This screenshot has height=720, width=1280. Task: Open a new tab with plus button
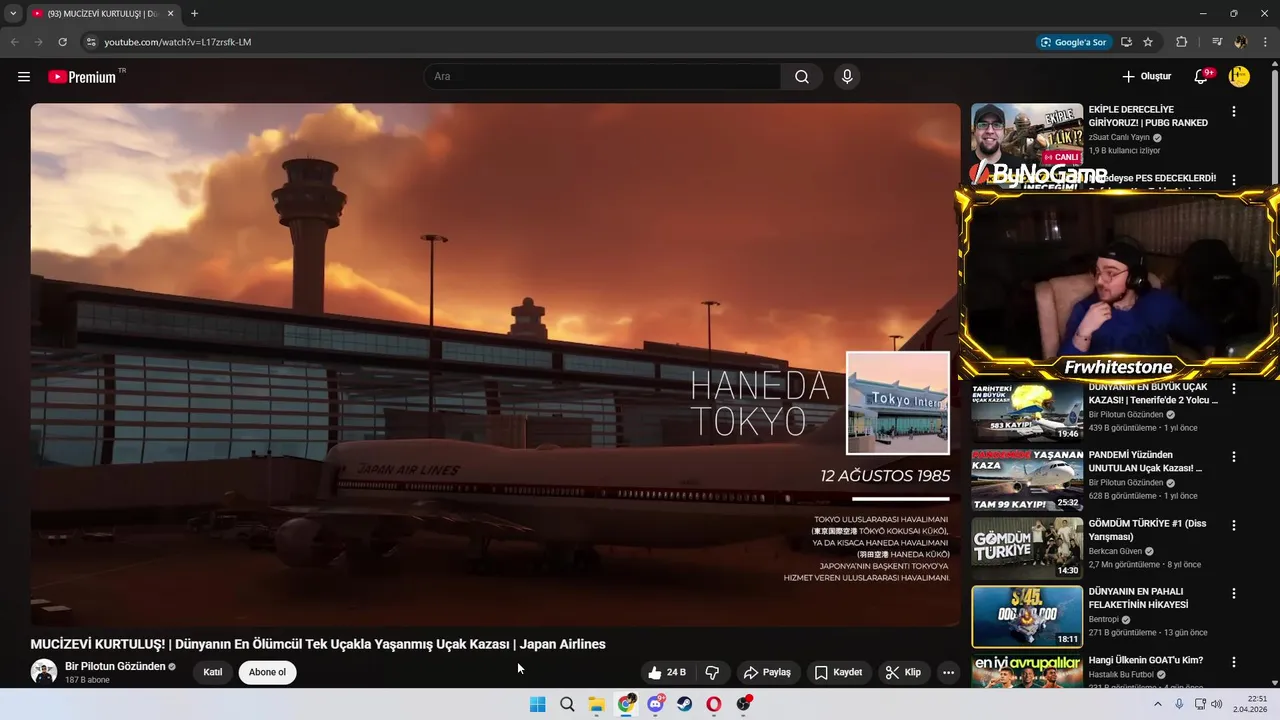pyautogui.click(x=194, y=13)
